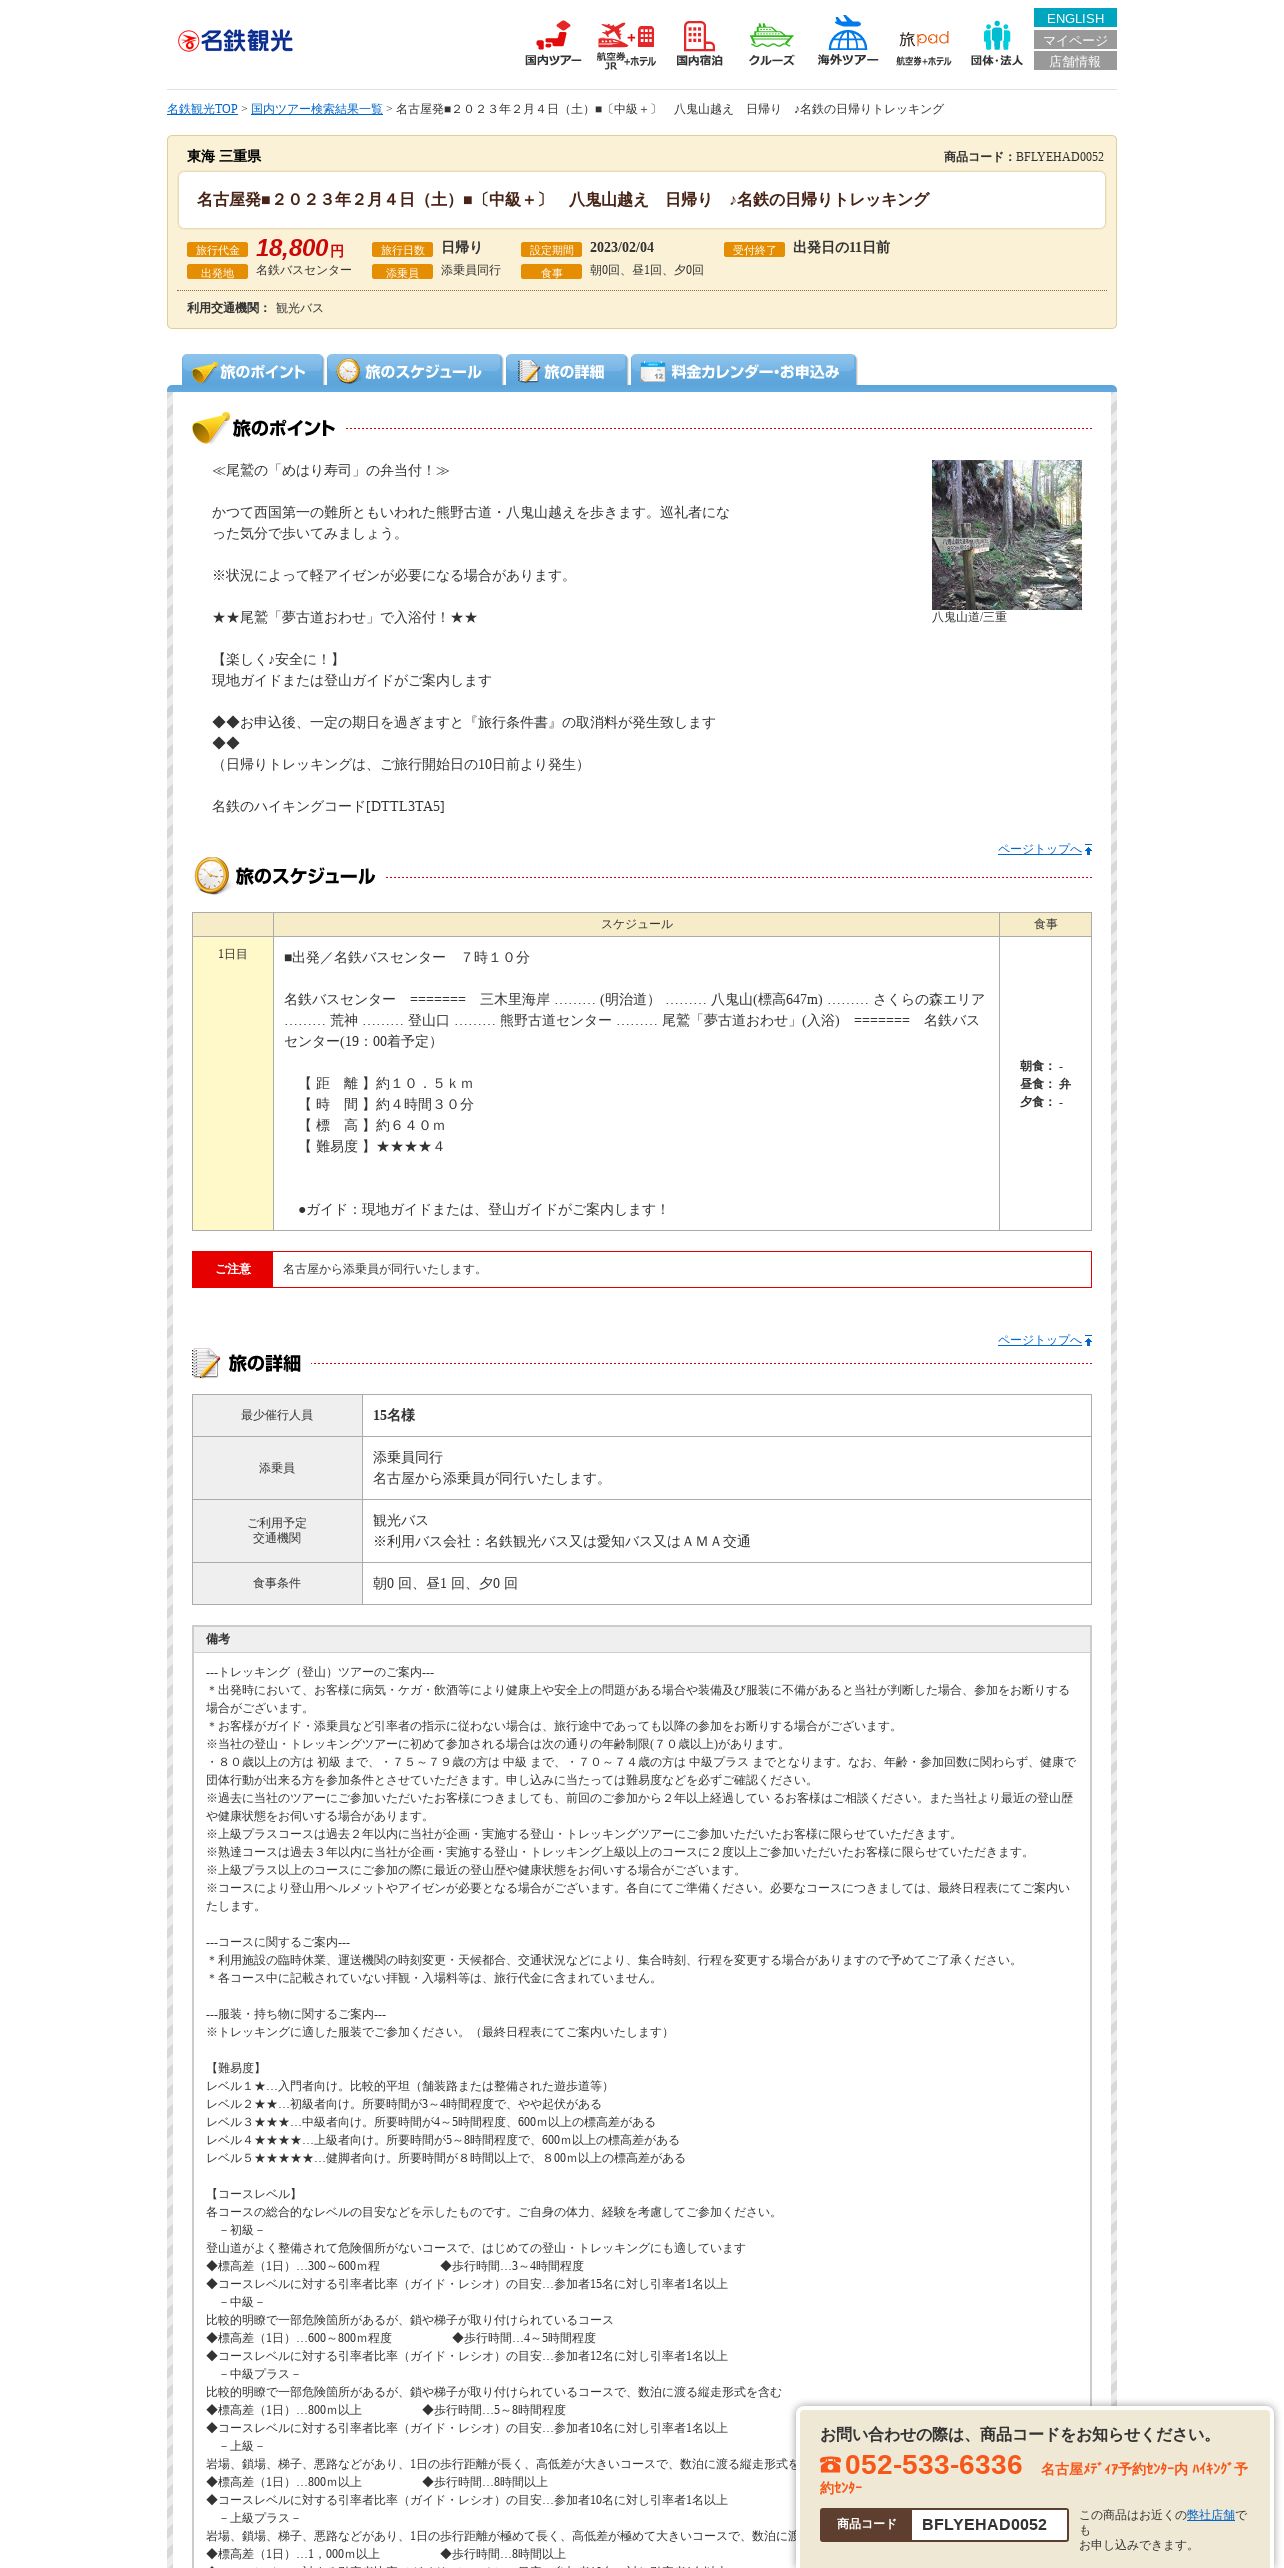
Task: Click the 旅のポイント megaphone heading icon
Action: click(210, 428)
